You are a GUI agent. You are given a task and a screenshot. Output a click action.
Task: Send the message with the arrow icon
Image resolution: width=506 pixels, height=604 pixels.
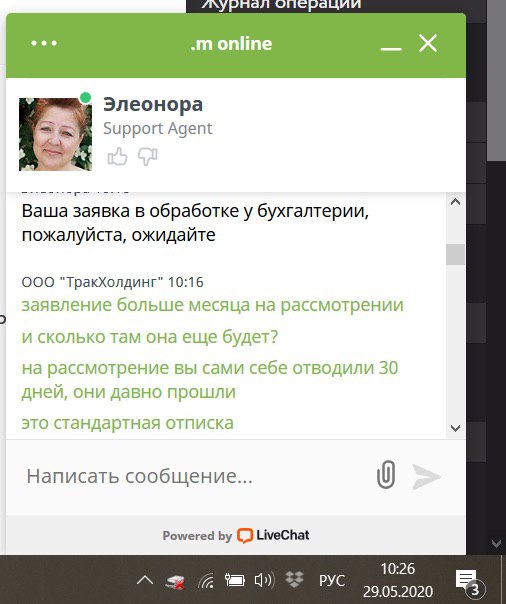coord(426,476)
